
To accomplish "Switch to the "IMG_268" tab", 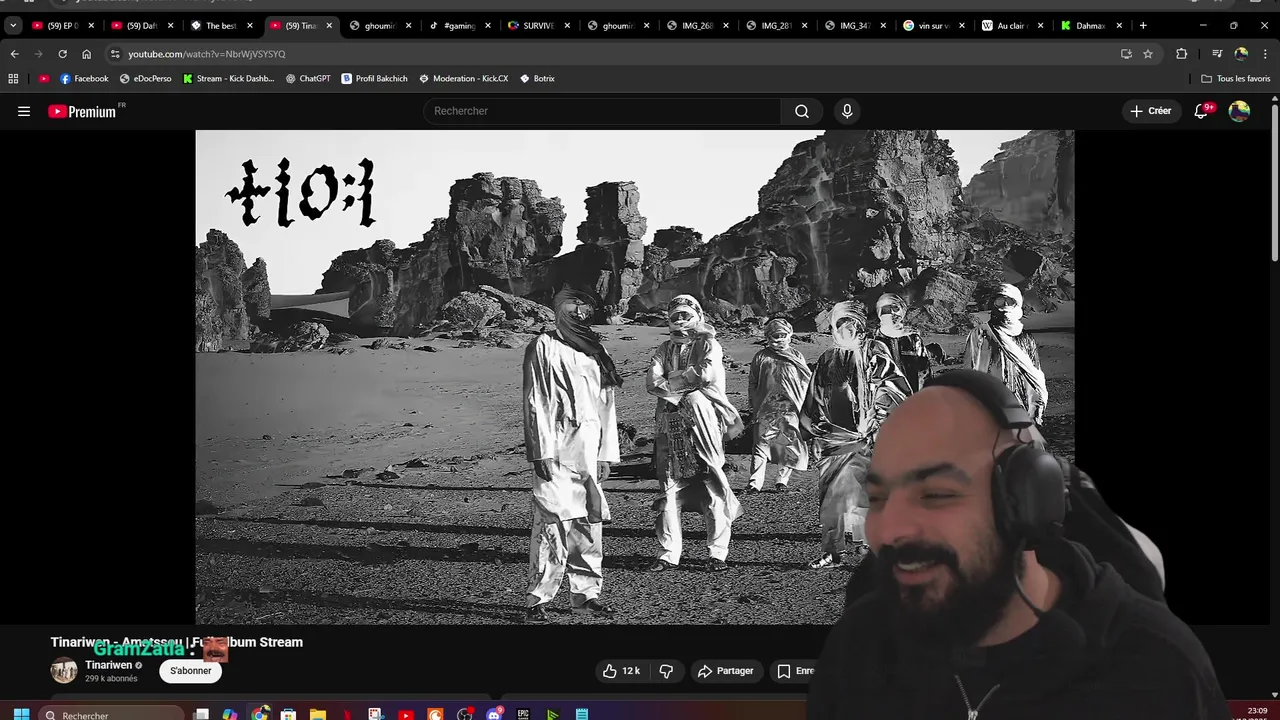I will pos(697,26).
